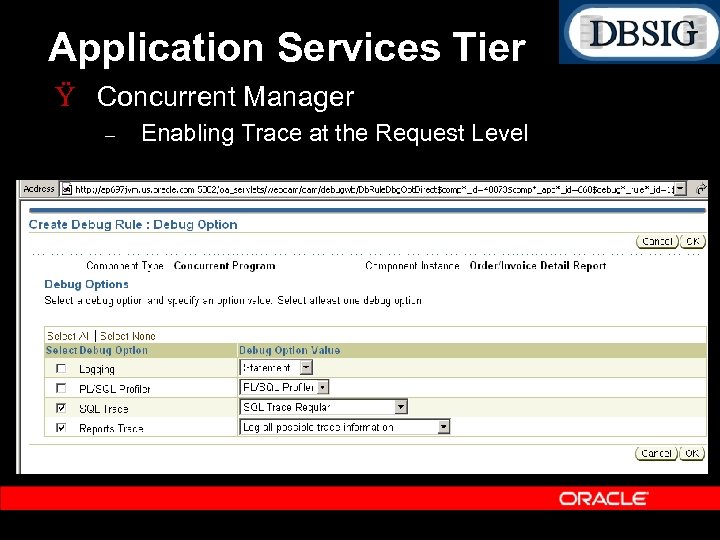The height and width of the screenshot is (540, 720).
Task: Click the Debug Options section heading
Action: point(86,284)
